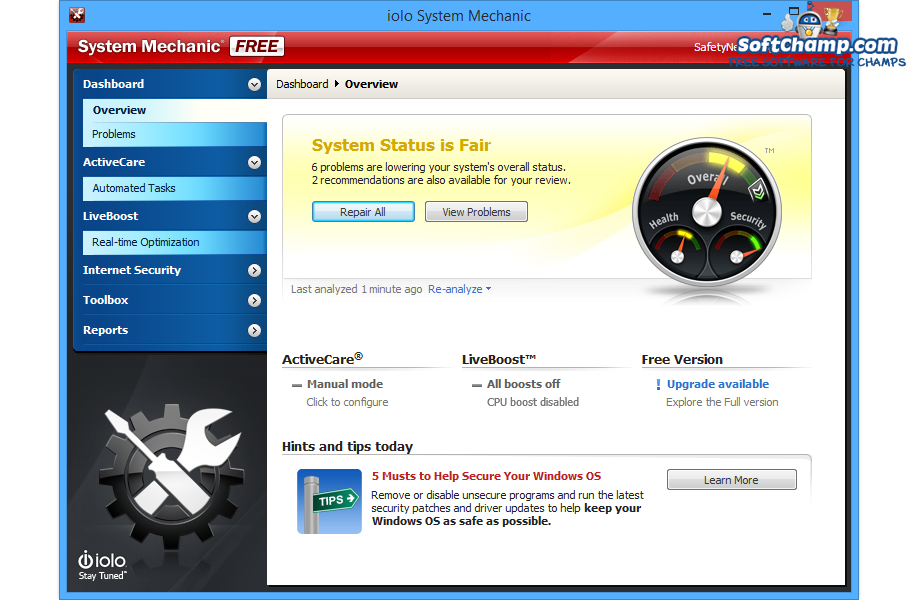Expand the Internet Security section arrow
The image size is (920, 600).
click(x=254, y=270)
